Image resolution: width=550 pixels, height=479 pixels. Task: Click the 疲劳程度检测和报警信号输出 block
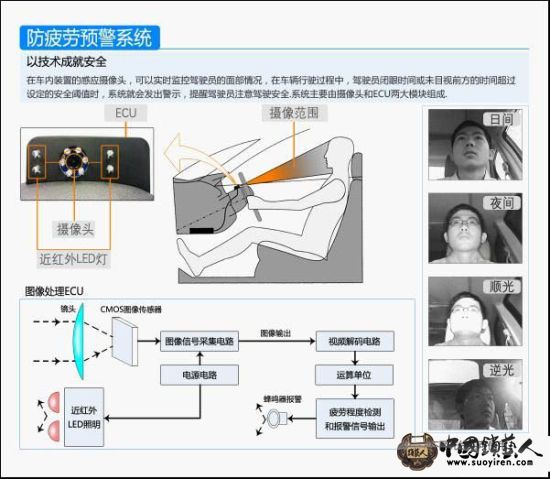click(355, 418)
